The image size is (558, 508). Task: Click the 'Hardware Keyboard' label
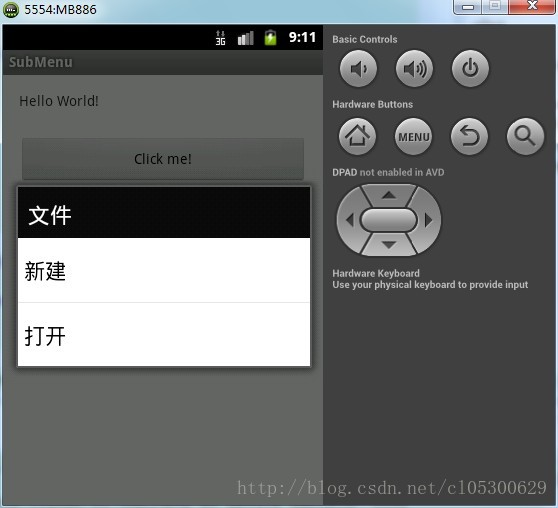coord(376,273)
